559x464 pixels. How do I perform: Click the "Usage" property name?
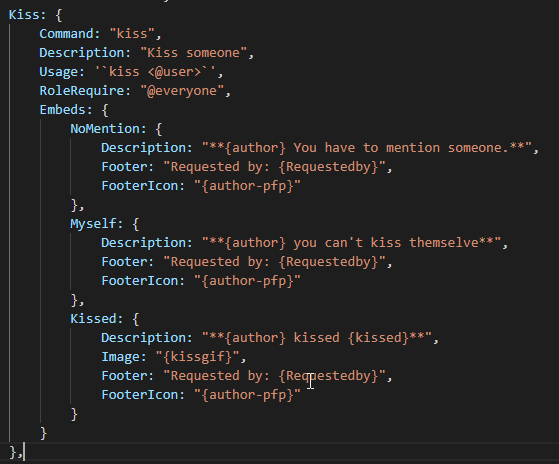(x=58, y=72)
